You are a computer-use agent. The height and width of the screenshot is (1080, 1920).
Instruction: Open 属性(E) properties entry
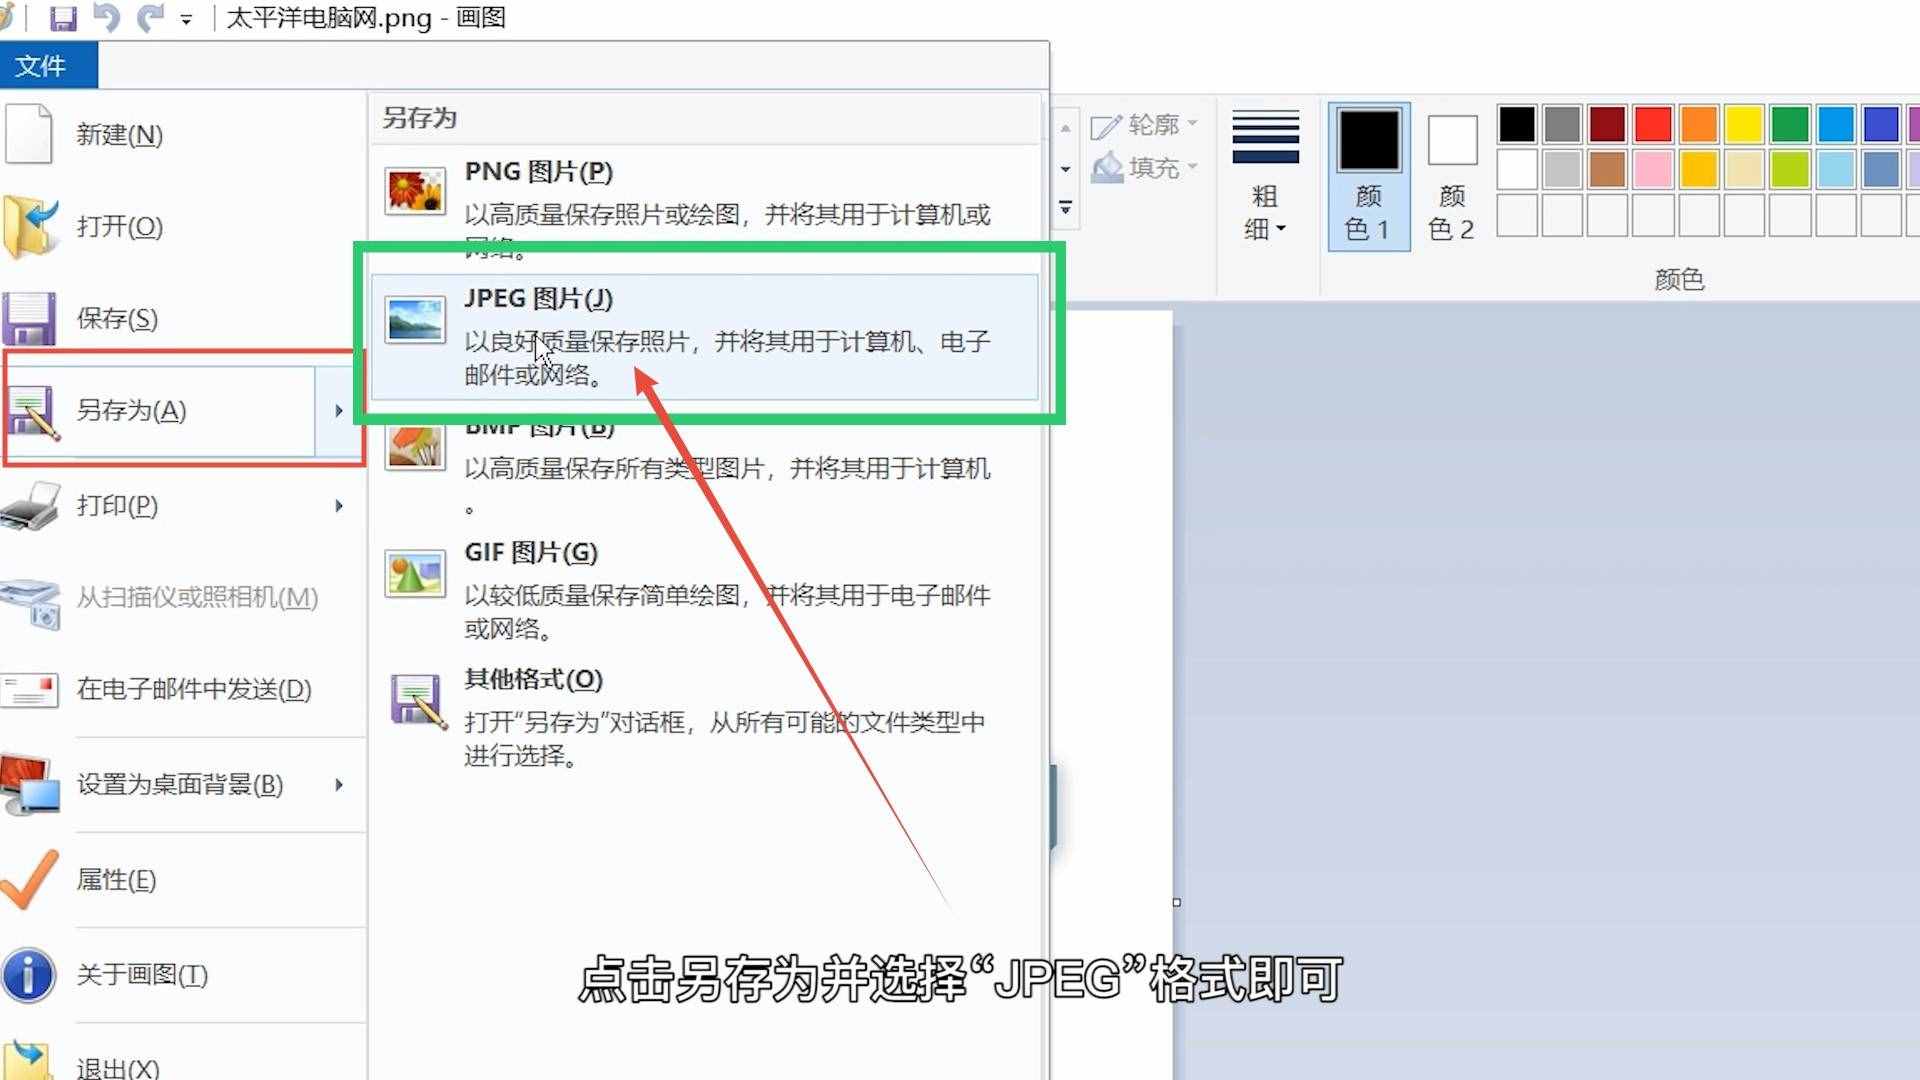116,880
